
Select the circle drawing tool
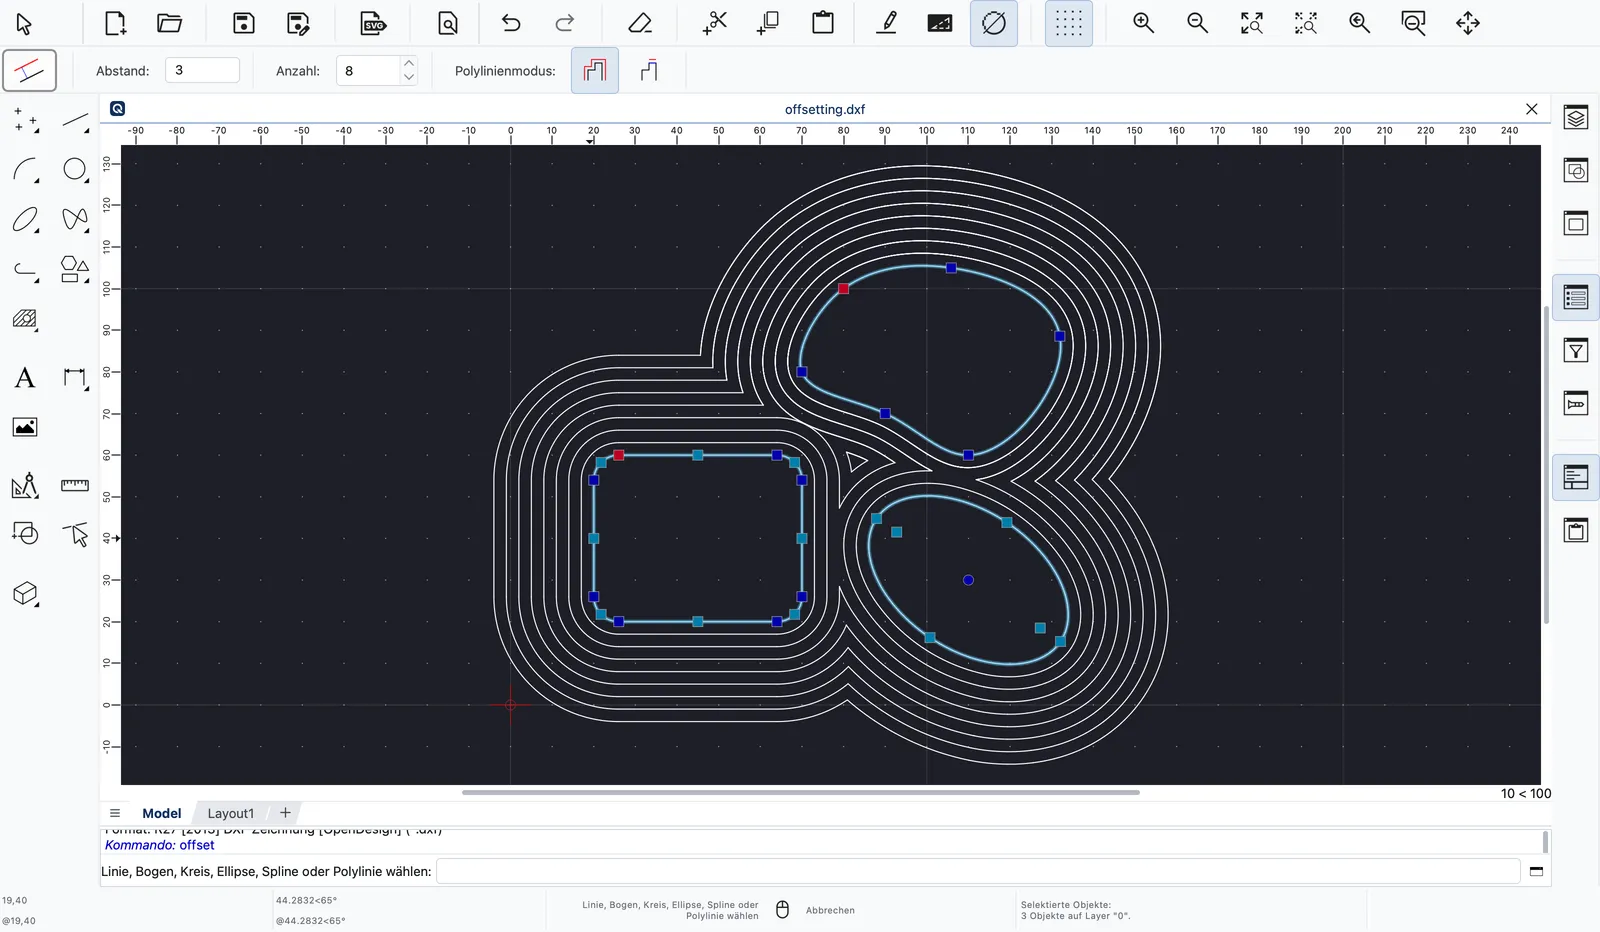75,170
